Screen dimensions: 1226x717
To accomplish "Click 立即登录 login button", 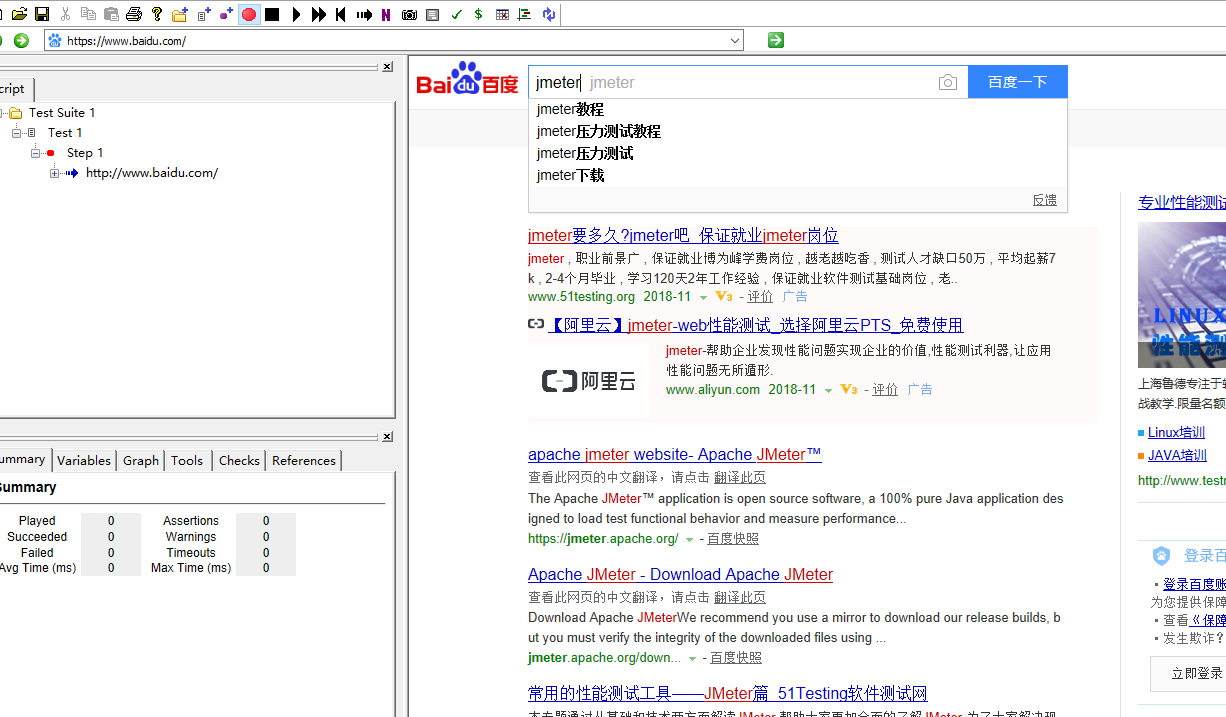I will (x=1188, y=674).
